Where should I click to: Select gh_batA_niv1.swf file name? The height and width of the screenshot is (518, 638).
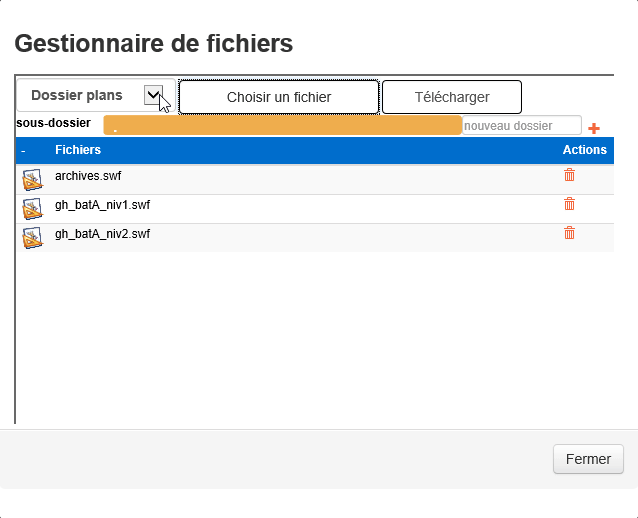point(102,205)
